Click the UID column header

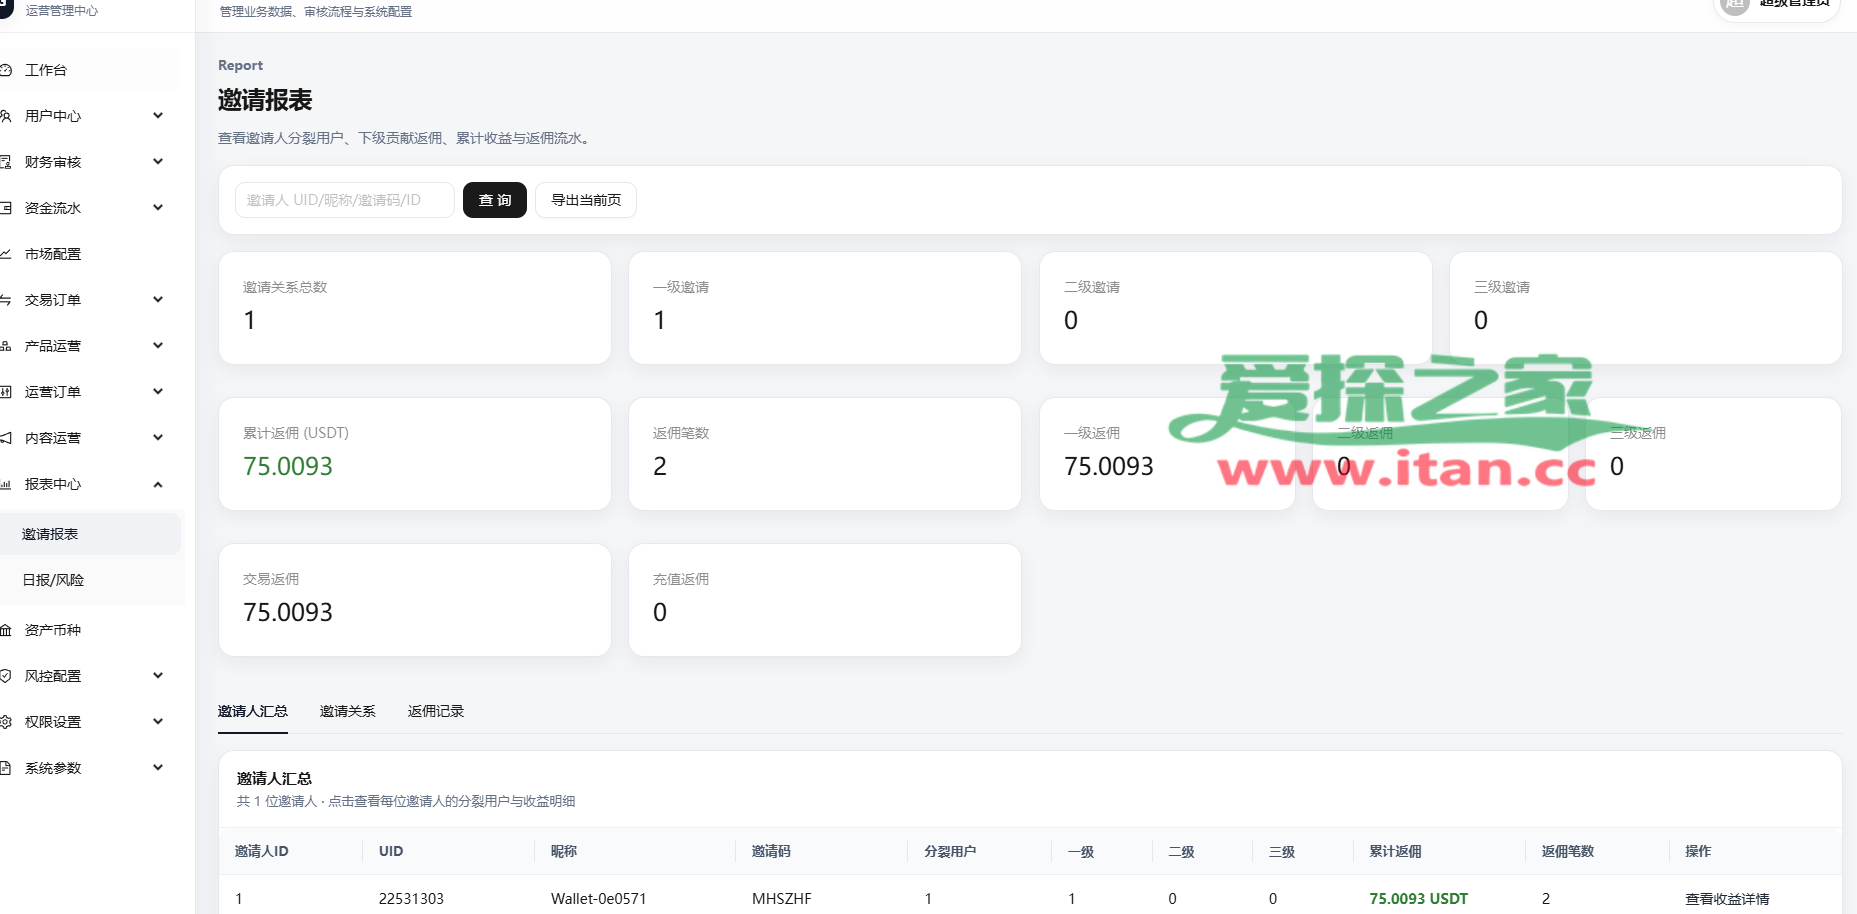coord(391,851)
